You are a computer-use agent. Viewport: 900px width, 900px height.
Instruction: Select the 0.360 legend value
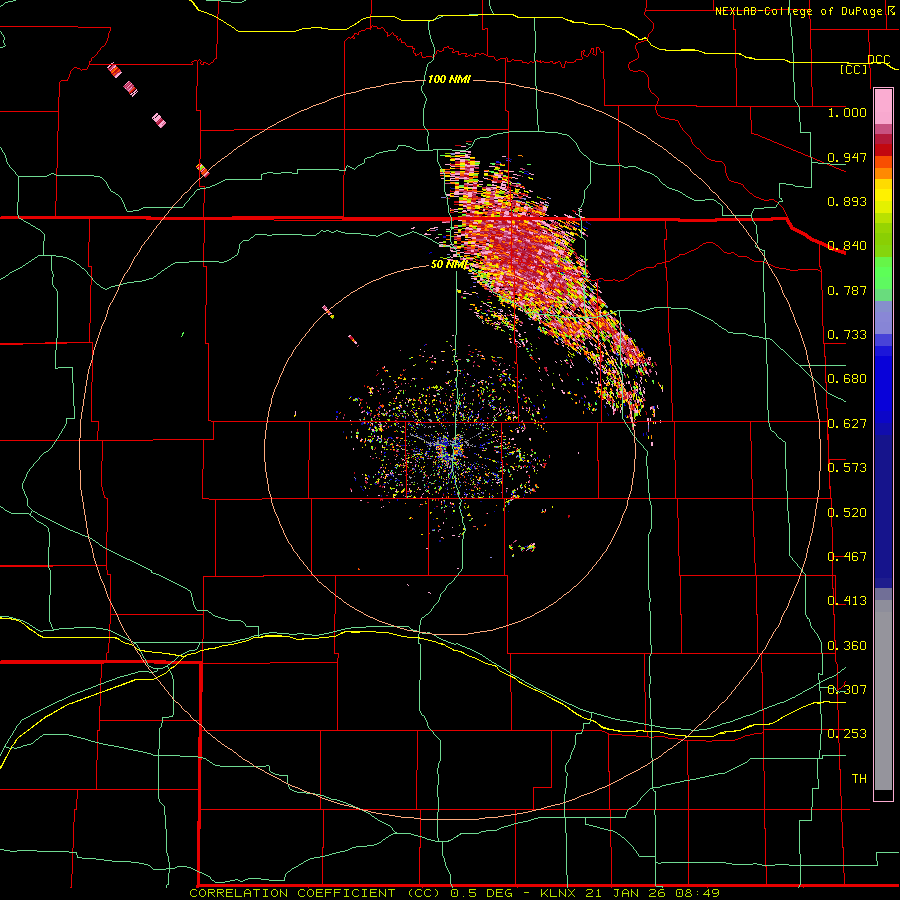[x=847, y=646]
